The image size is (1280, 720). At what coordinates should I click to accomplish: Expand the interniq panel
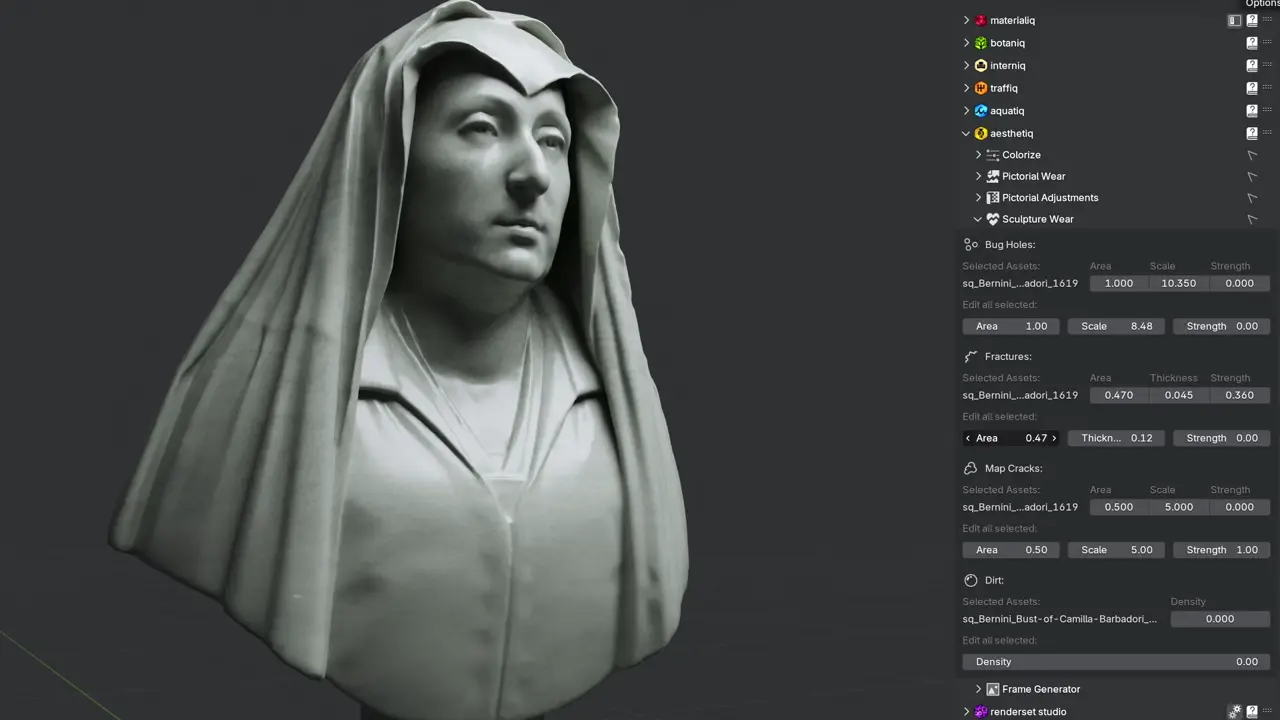(x=966, y=65)
